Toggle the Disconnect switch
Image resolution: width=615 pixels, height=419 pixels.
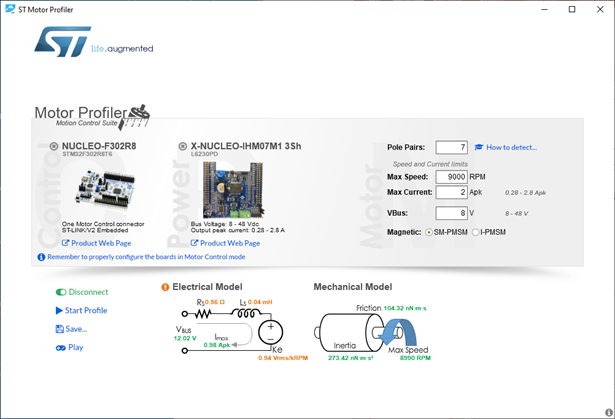61,292
